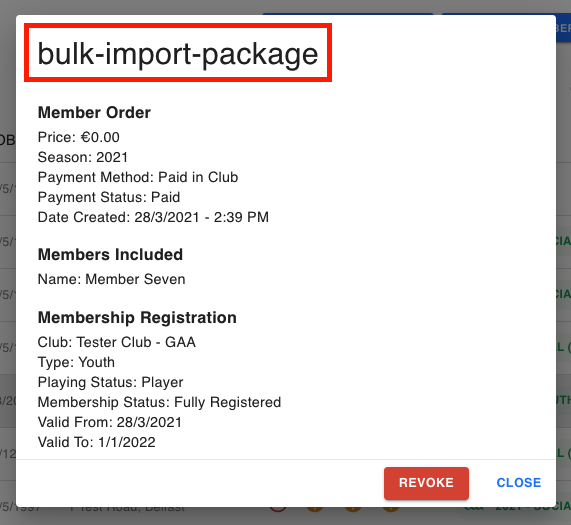Click the Club: Tester Club - GAA line
Viewport: 571px width, 525px height.
(117, 342)
